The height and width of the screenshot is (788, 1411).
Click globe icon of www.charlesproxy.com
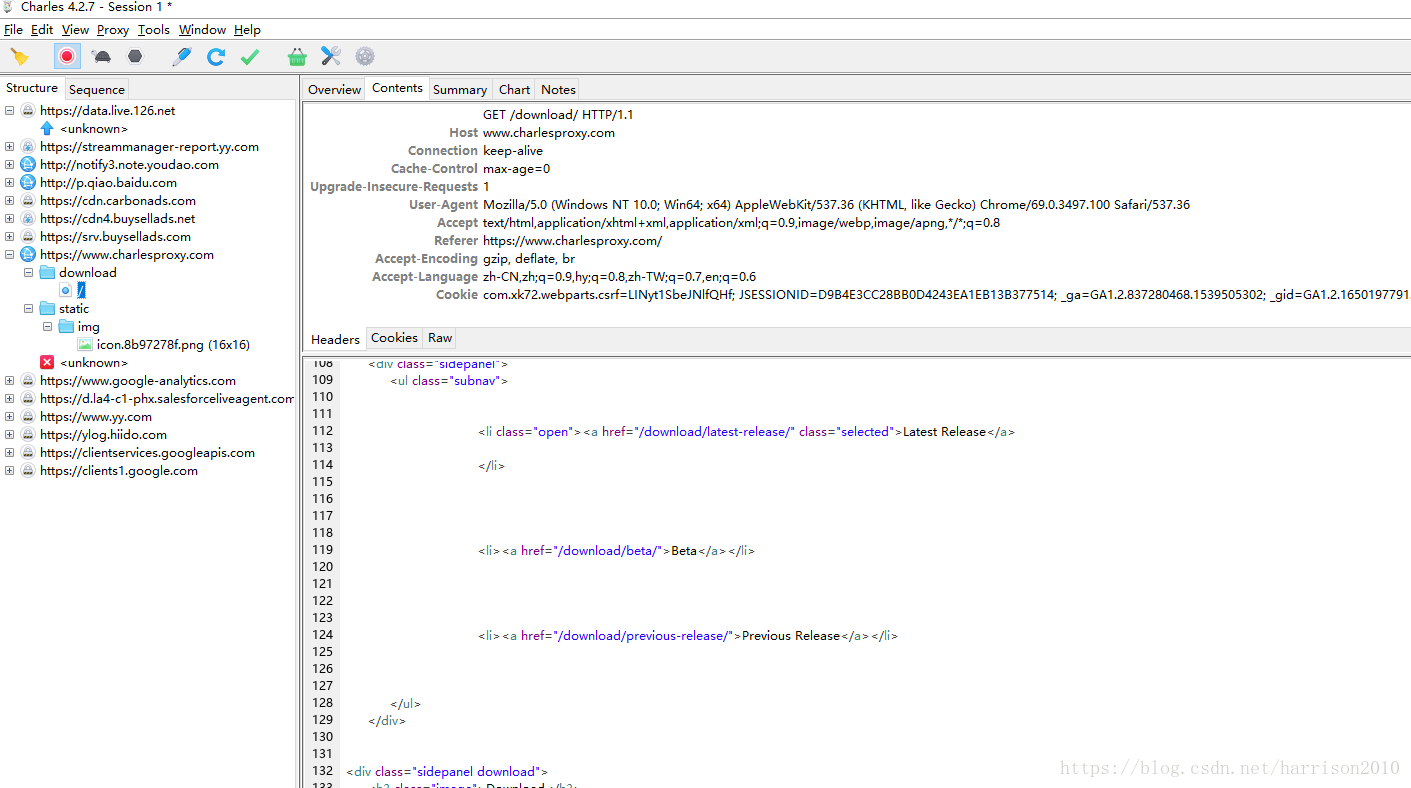[x=28, y=255]
